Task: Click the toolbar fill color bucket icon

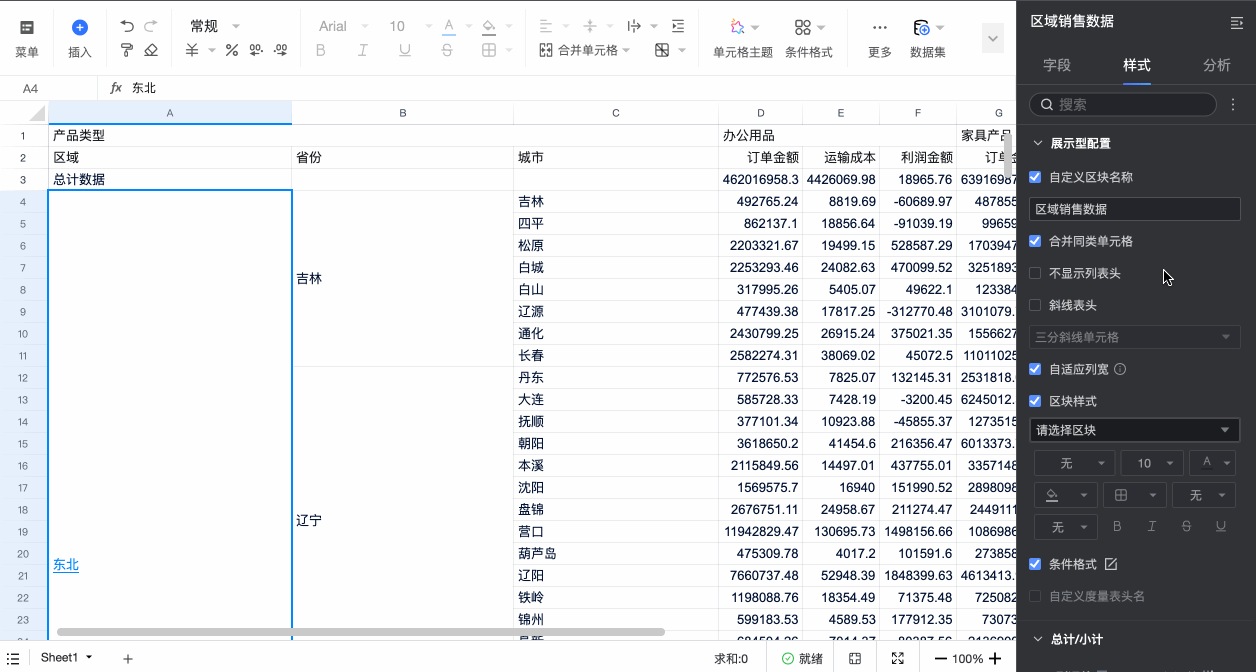Action: [x=488, y=27]
